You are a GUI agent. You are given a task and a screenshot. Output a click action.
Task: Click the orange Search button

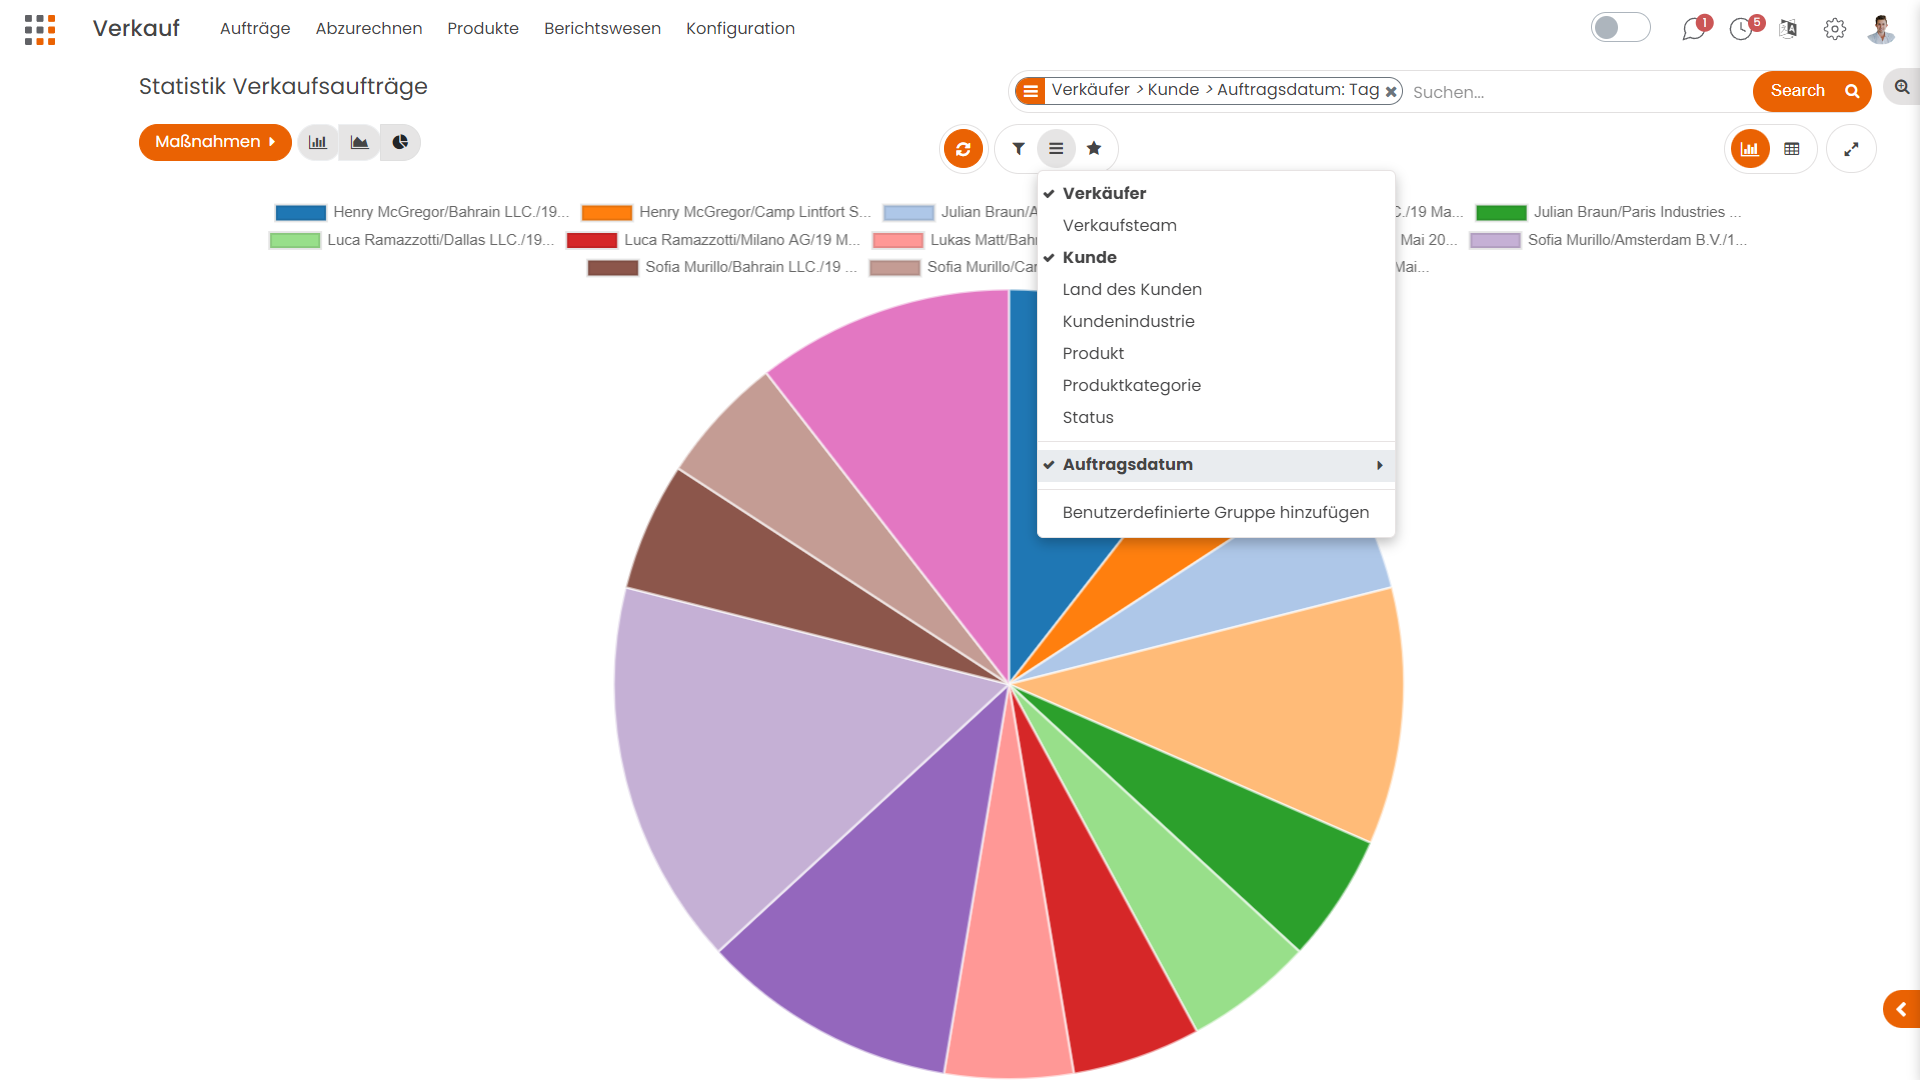1812,91
